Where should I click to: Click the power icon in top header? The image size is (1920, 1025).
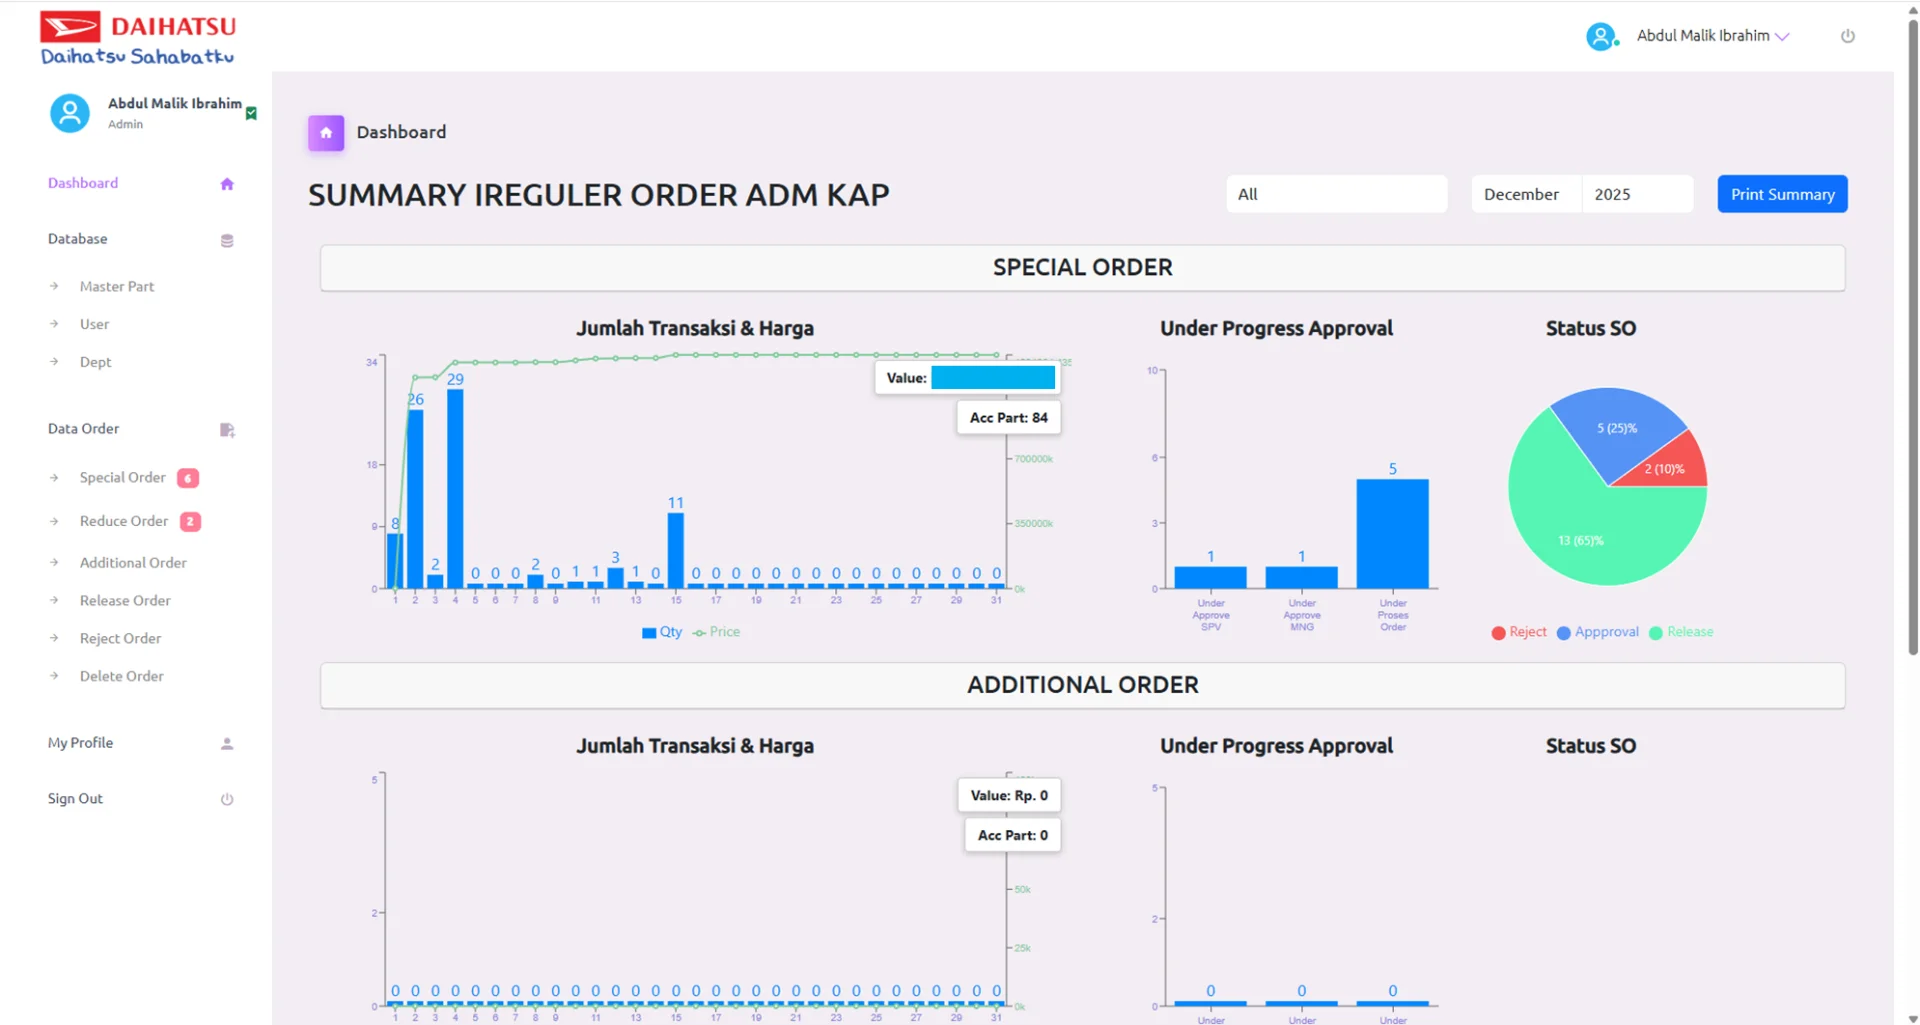[1847, 36]
